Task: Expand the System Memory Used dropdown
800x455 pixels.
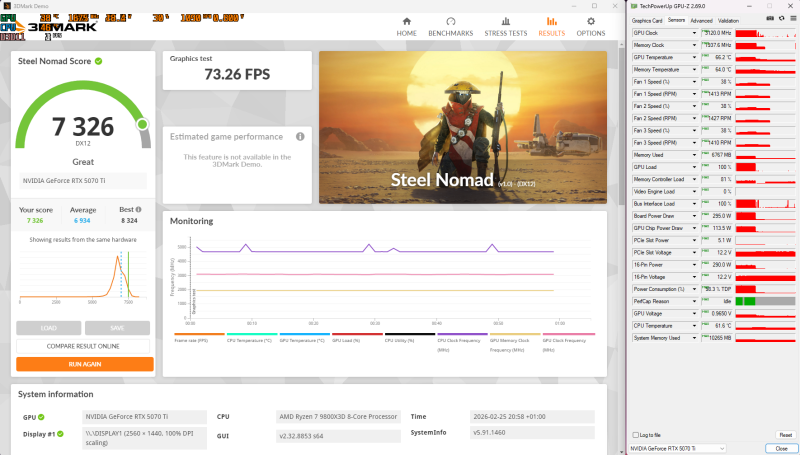Action: pyautogui.click(x=694, y=338)
